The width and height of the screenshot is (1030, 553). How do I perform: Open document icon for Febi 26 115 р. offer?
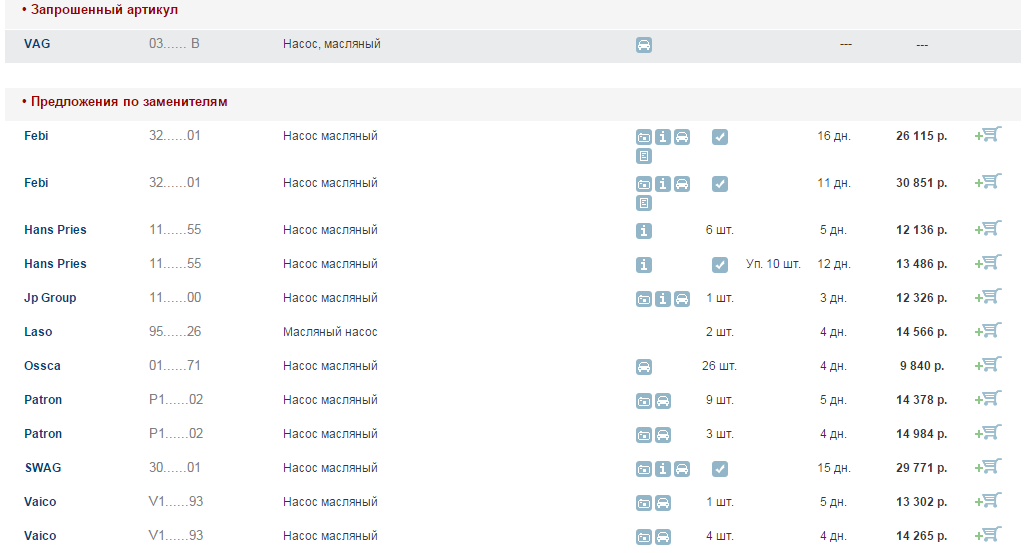pyautogui.click(x=644, y=156)
